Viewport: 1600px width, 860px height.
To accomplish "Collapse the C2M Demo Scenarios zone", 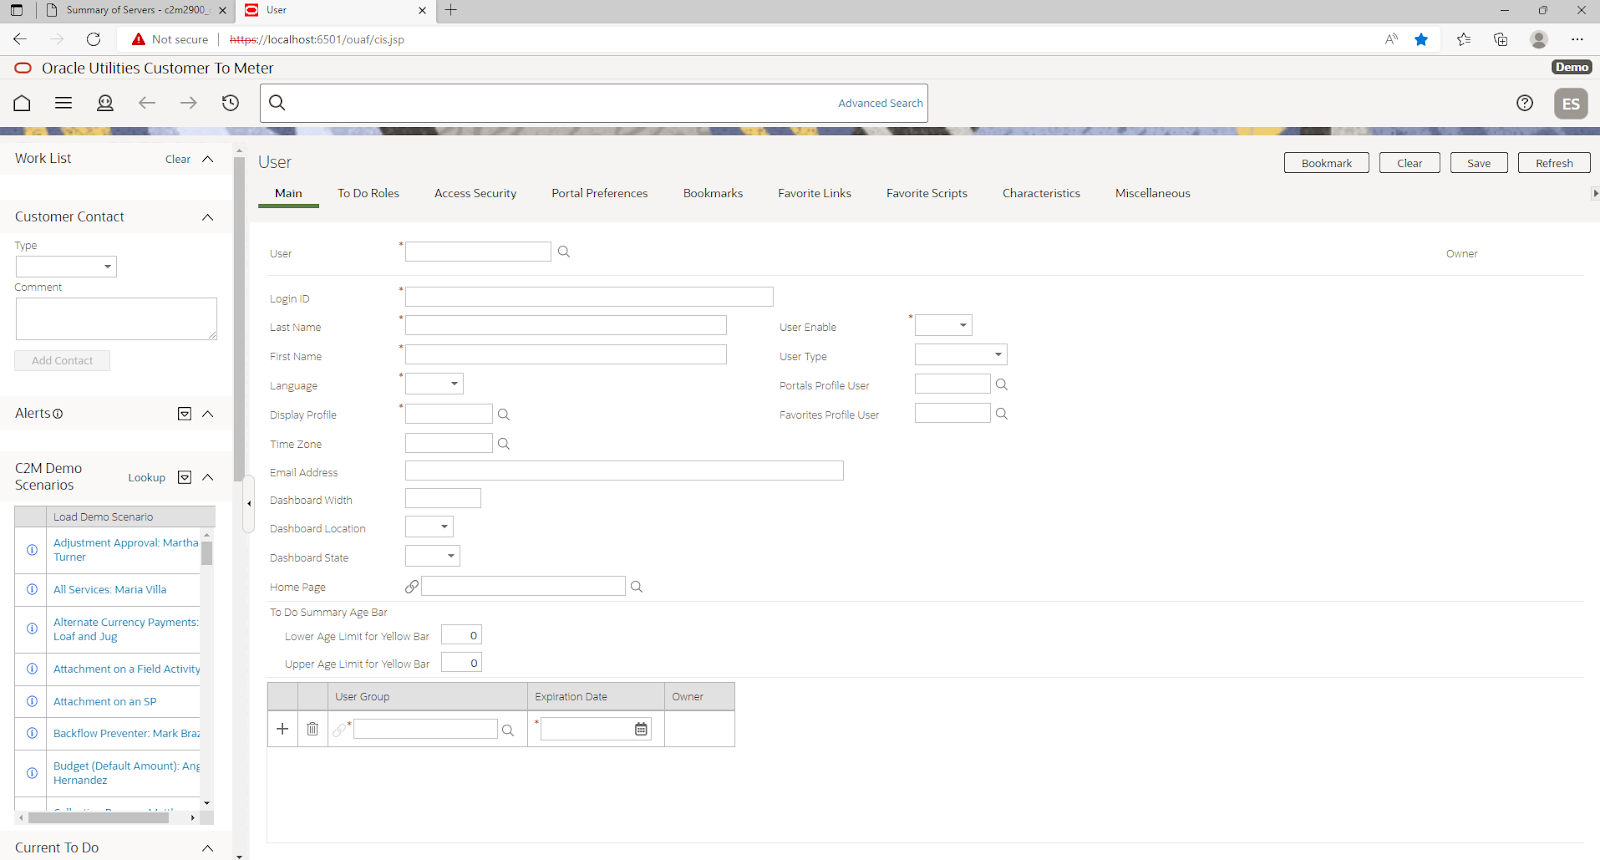I will click(208, 477).
